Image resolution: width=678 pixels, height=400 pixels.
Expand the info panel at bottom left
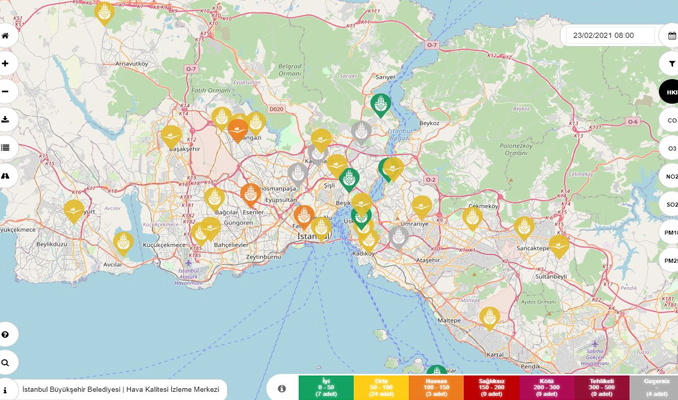[6, 390]
